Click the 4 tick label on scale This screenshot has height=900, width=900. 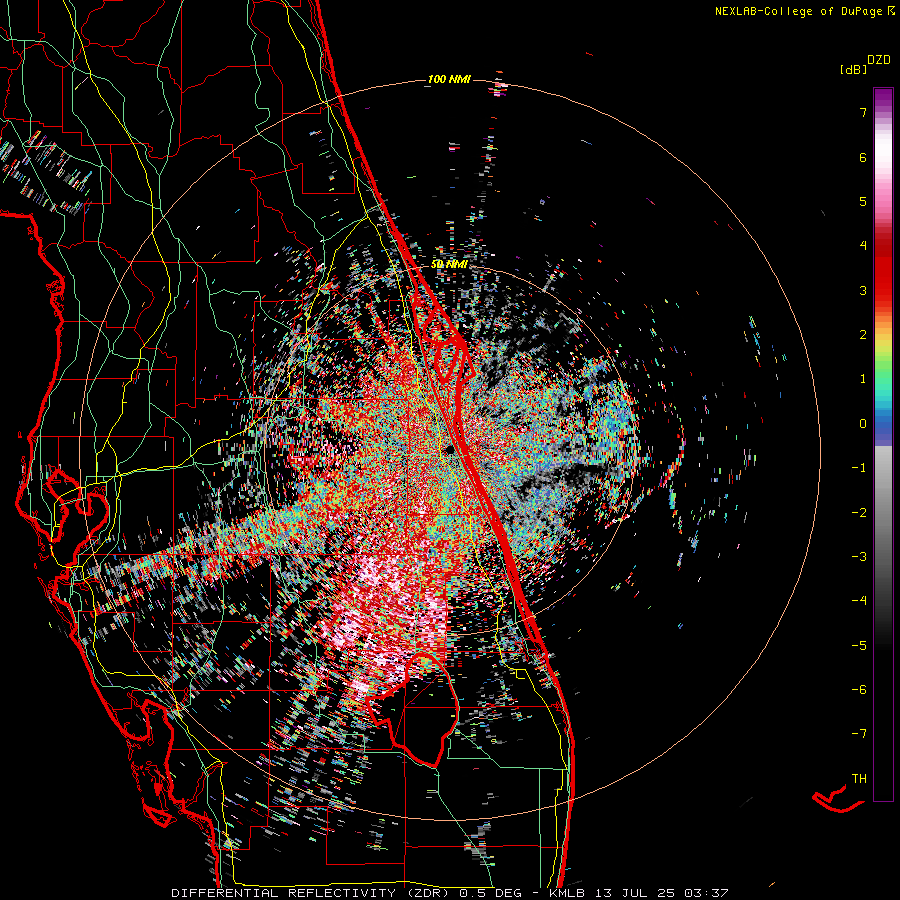pyautogui.click(x=863, y=246)
